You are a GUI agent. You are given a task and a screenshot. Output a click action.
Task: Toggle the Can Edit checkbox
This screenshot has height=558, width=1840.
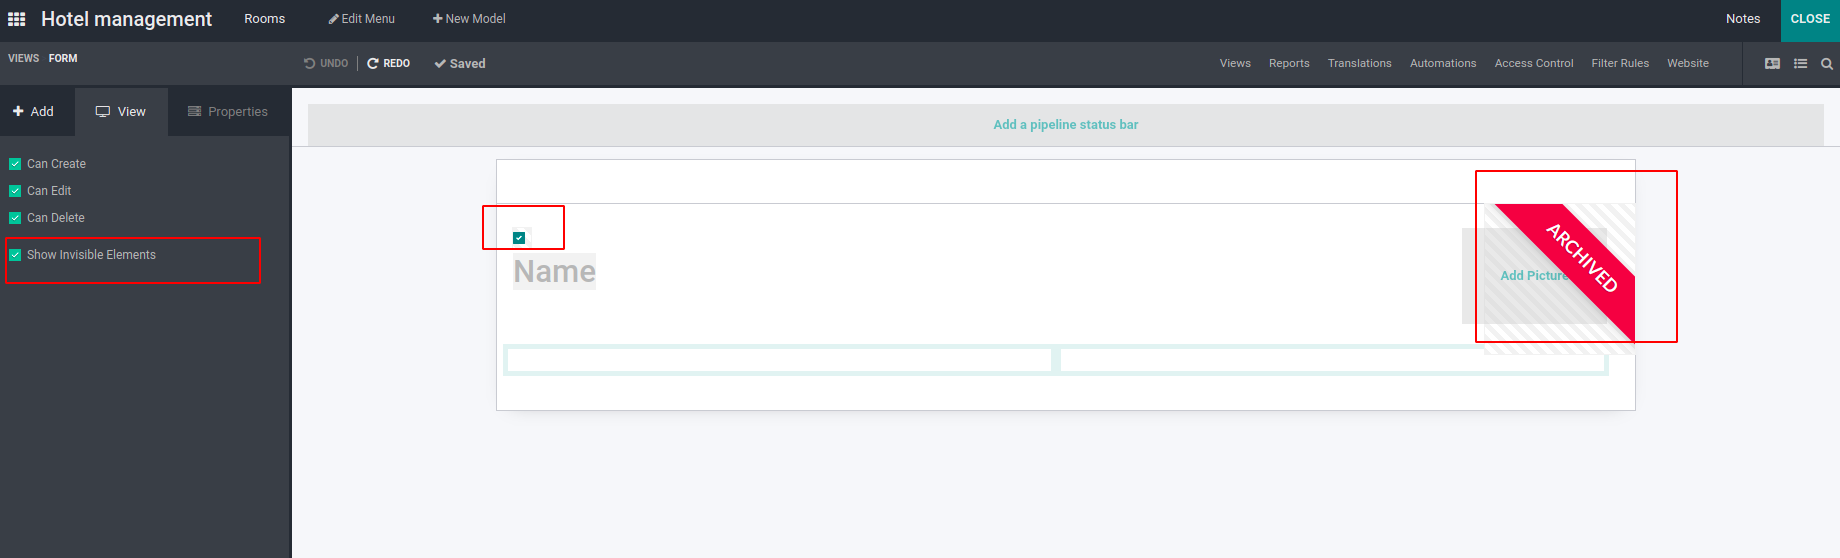tap(15, 191)
